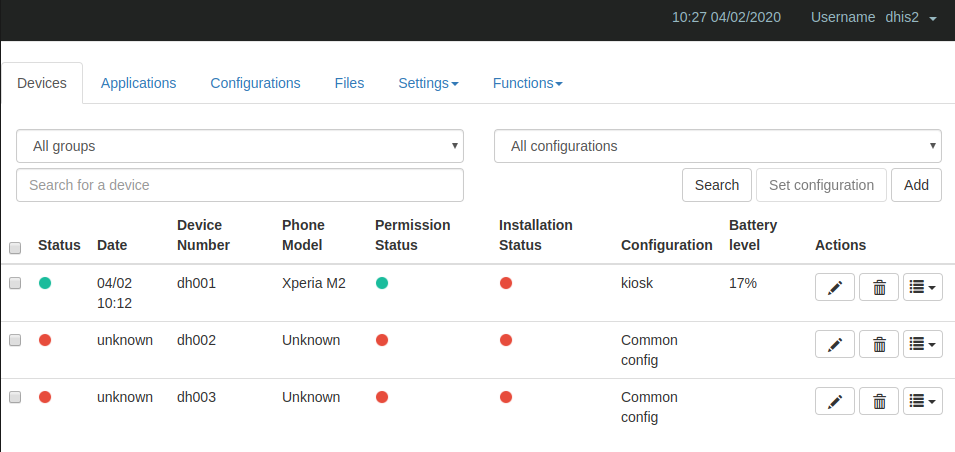
Task: Edit device dh002 with pencil icon
Action: pos(835,344)
